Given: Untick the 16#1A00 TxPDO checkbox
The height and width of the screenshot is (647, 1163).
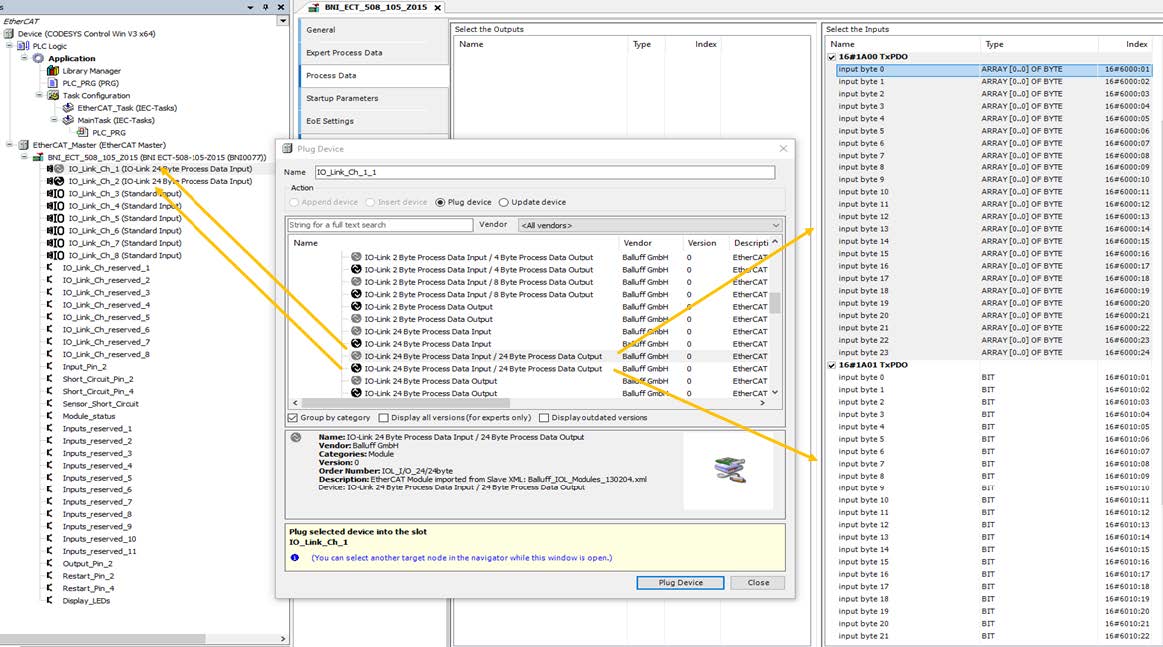Looking at the screenshot, I should [832, 57].
